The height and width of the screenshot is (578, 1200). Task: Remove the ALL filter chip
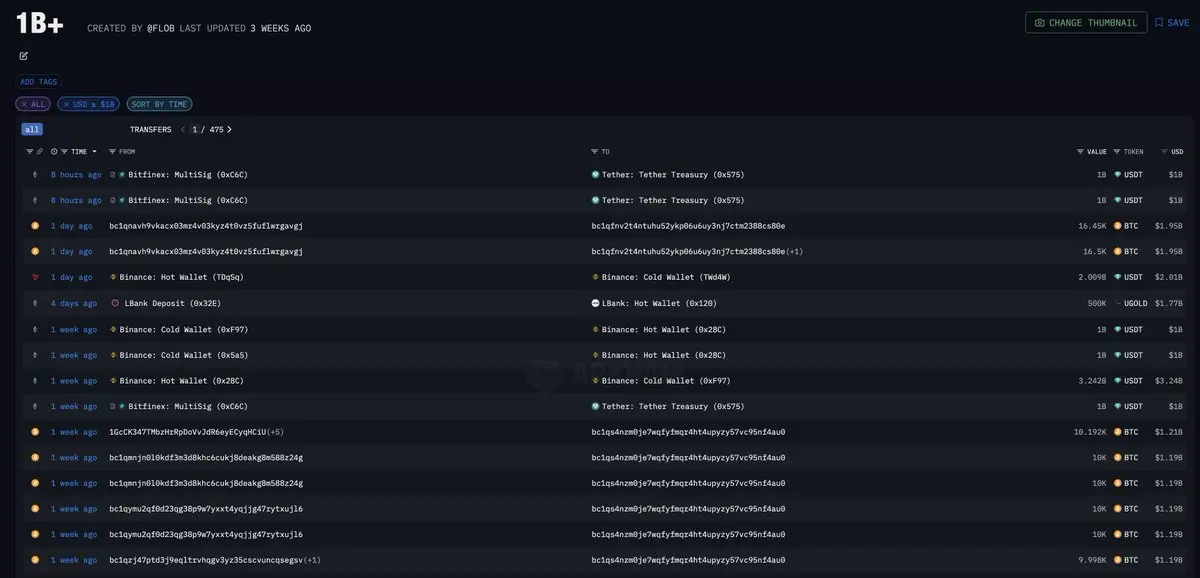(32, 104)
